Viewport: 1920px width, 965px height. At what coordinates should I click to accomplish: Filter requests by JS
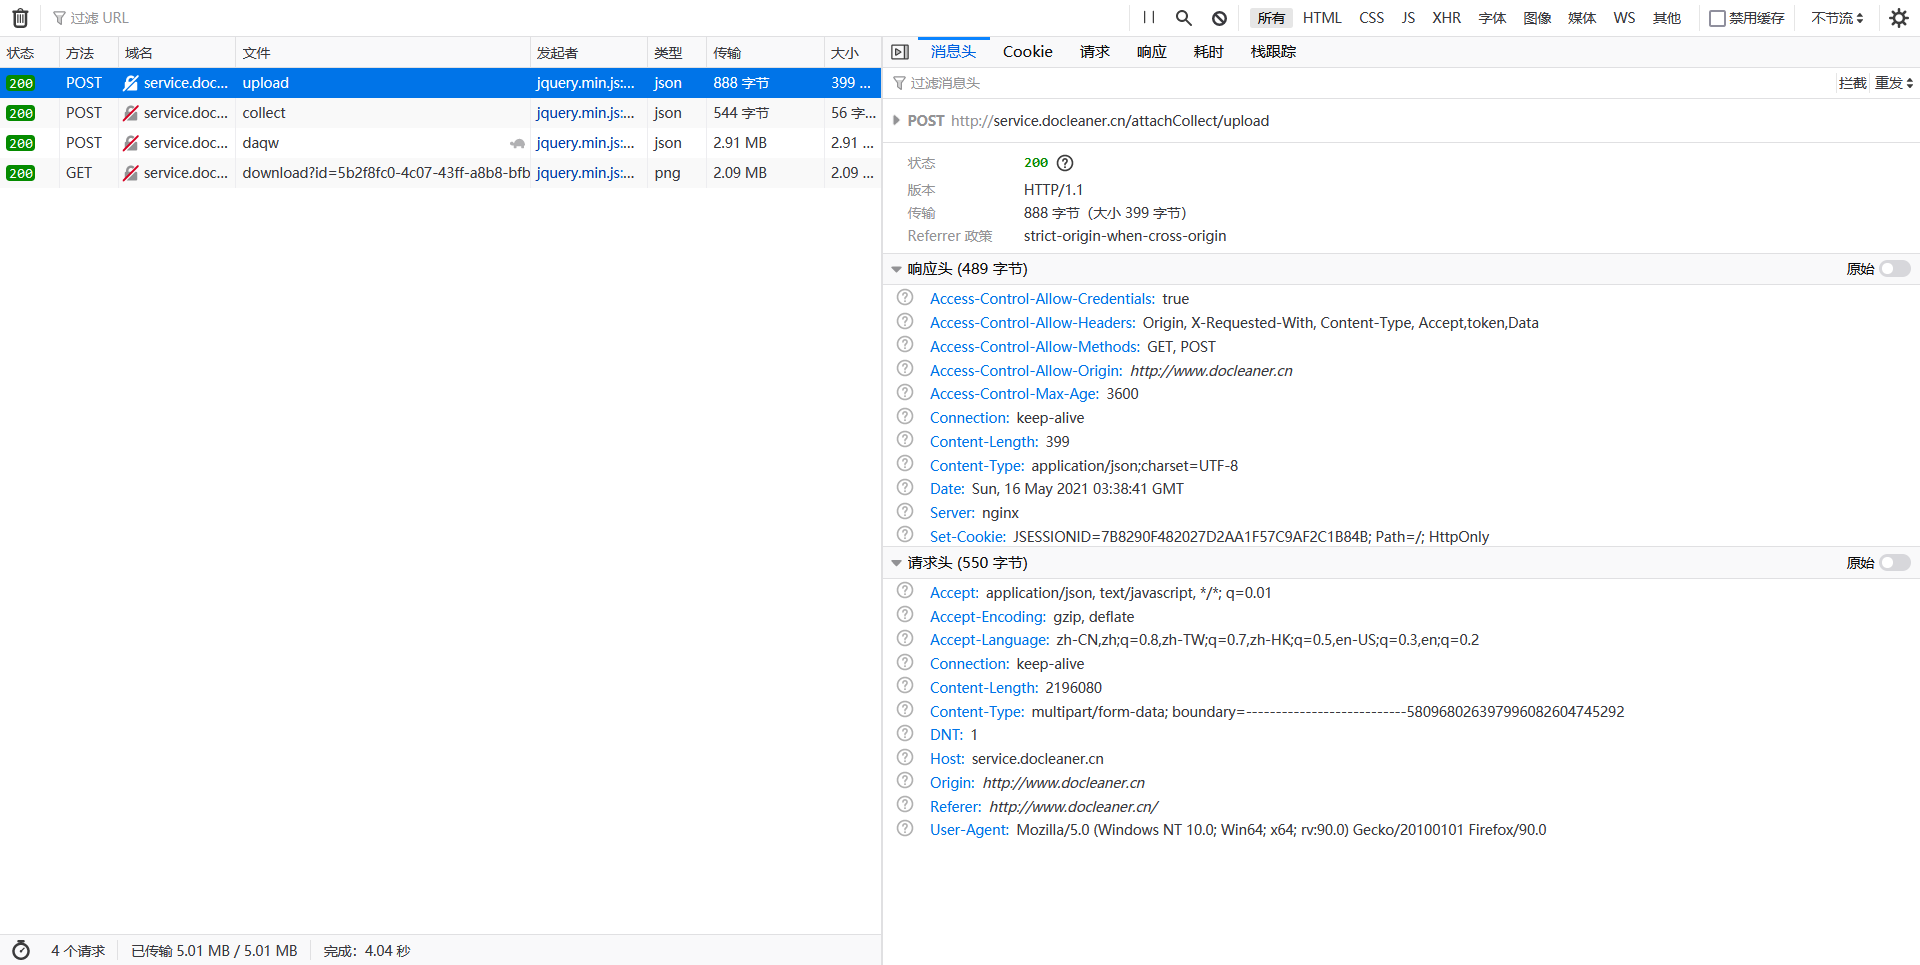point(1408,18)
